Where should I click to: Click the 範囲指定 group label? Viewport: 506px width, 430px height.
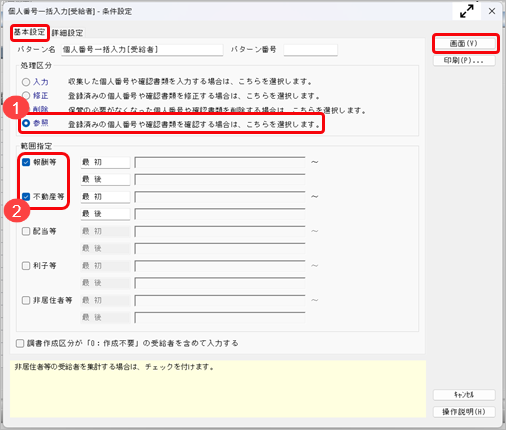point(36,146)
